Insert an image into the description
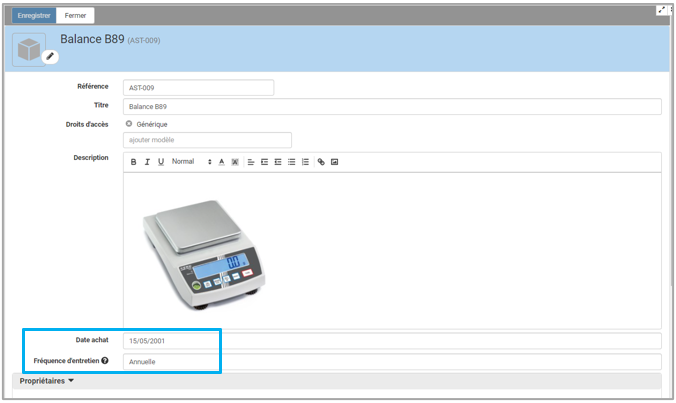The image size is (676, 403). click(x=335, y=162)
